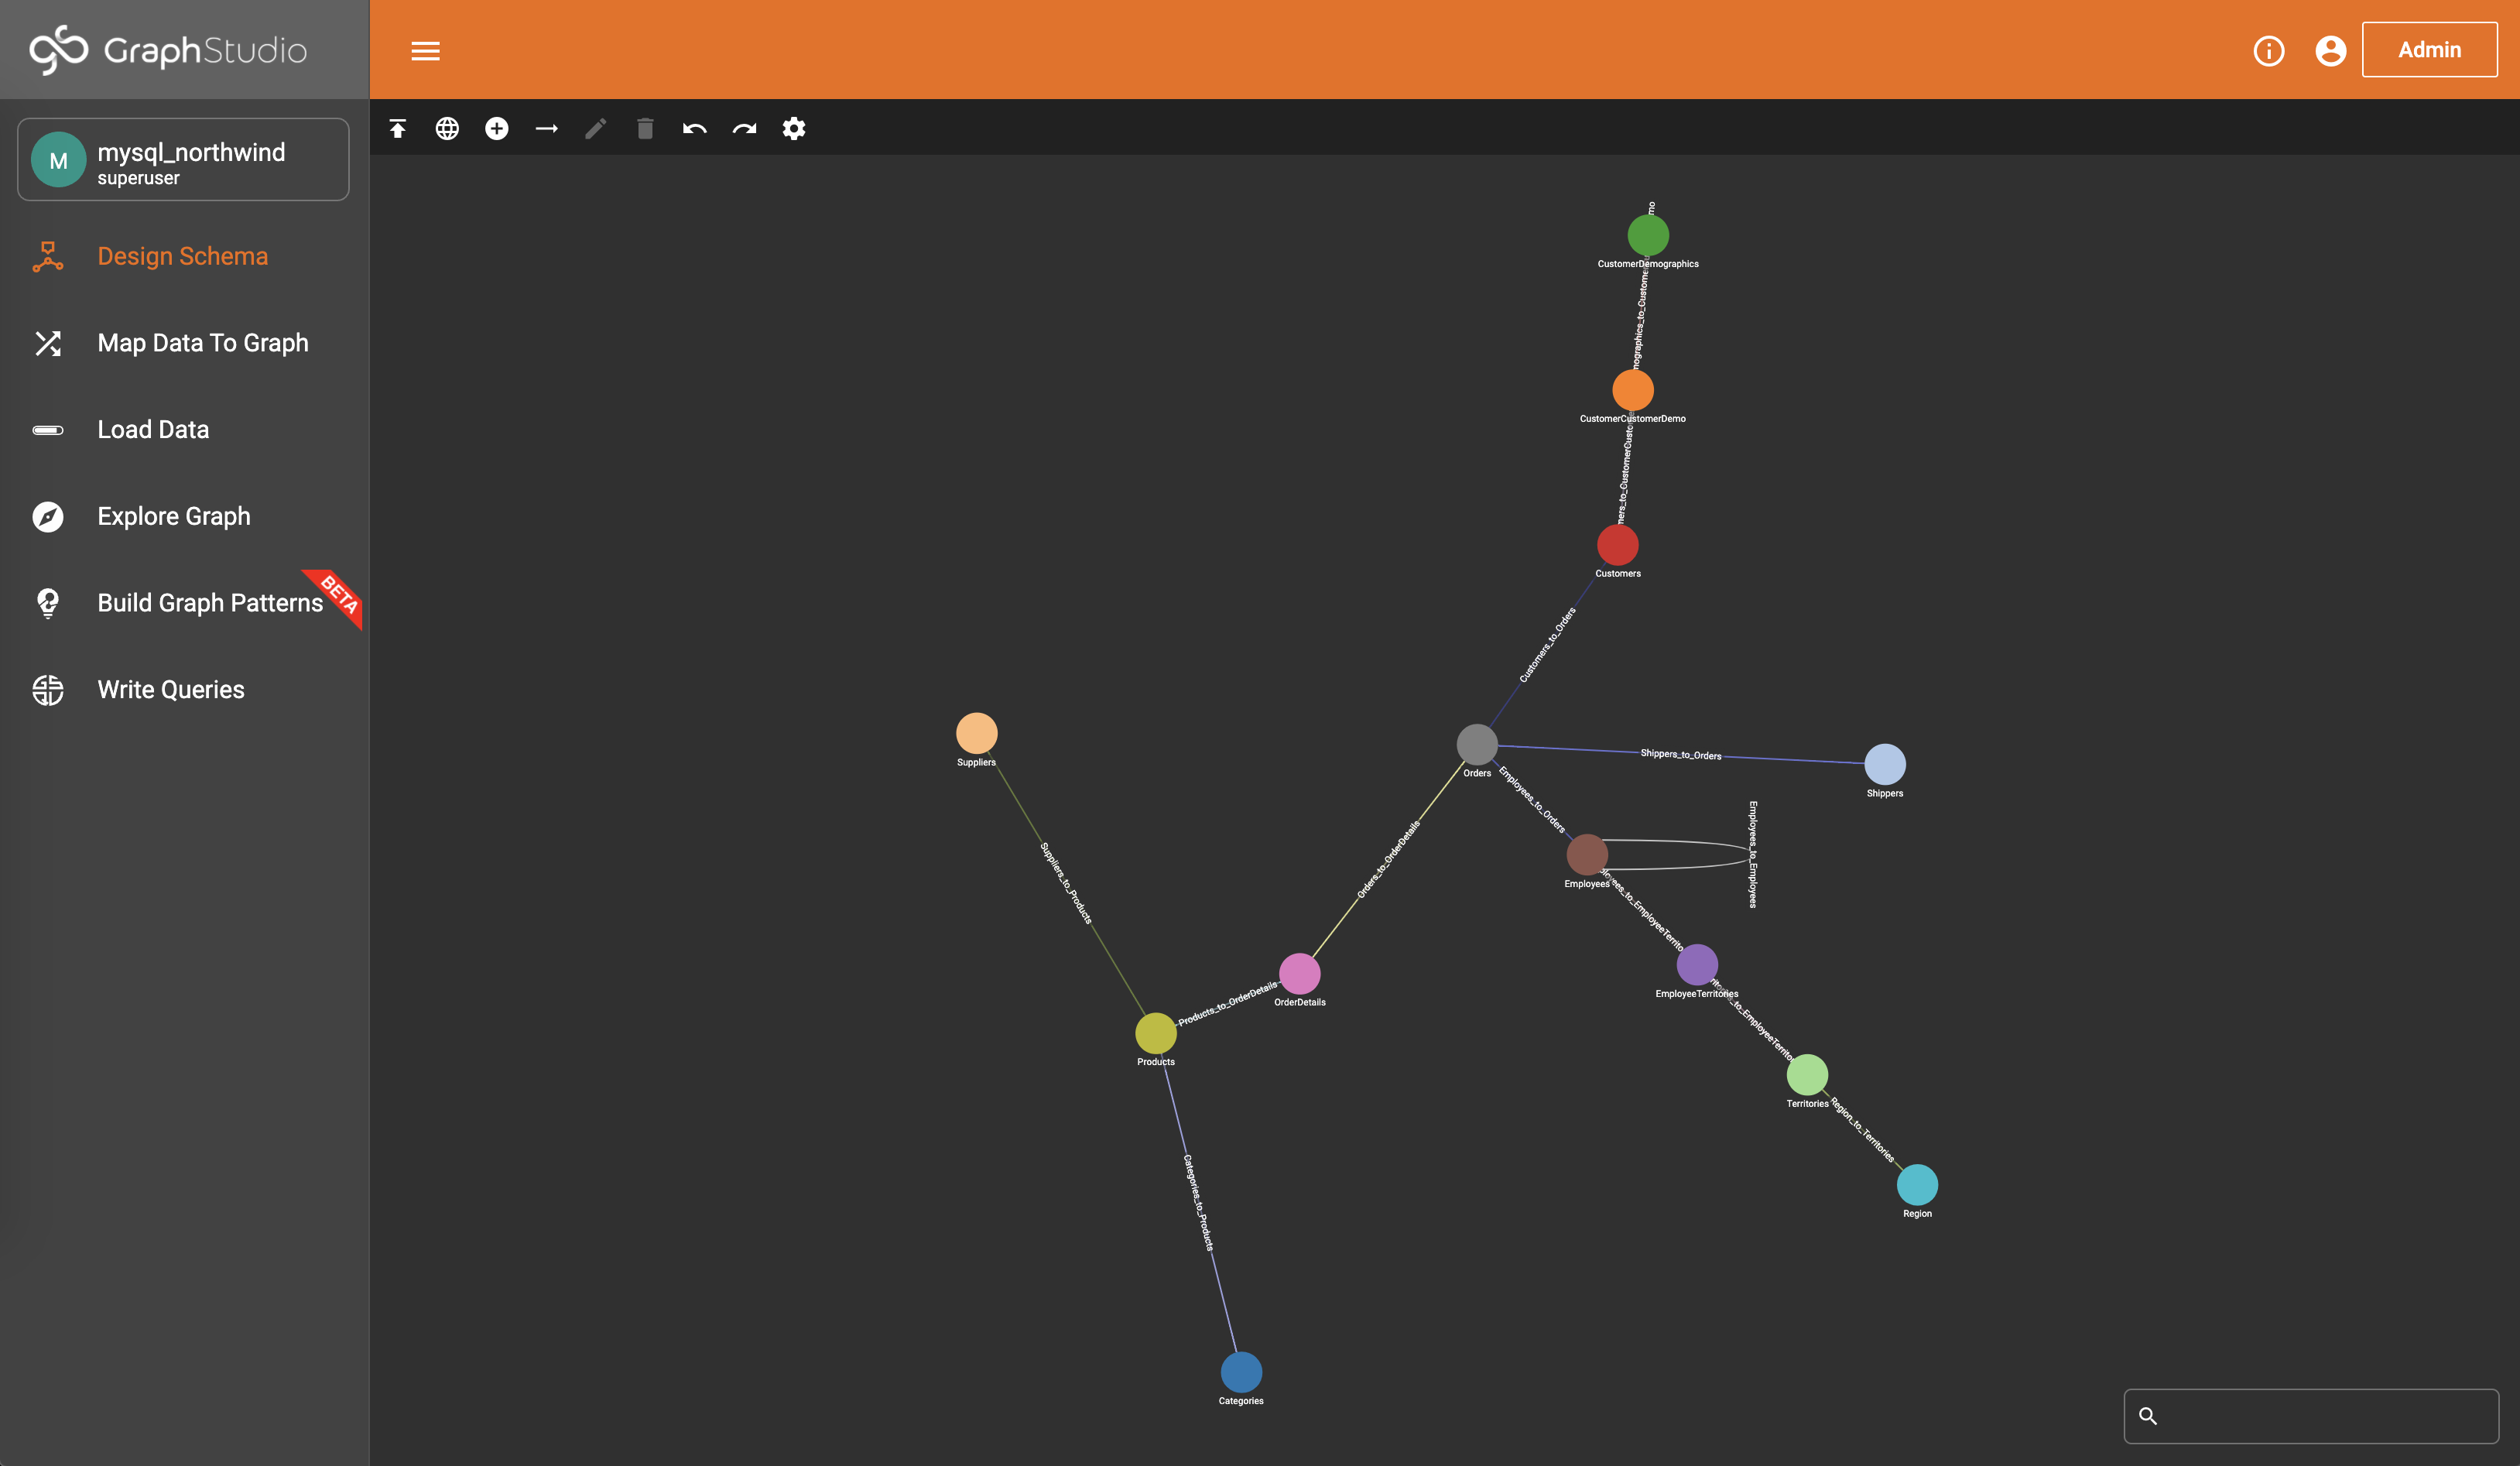Delete selected element with trash icon
The image size is (2520, 1466).
pos(645,128)
